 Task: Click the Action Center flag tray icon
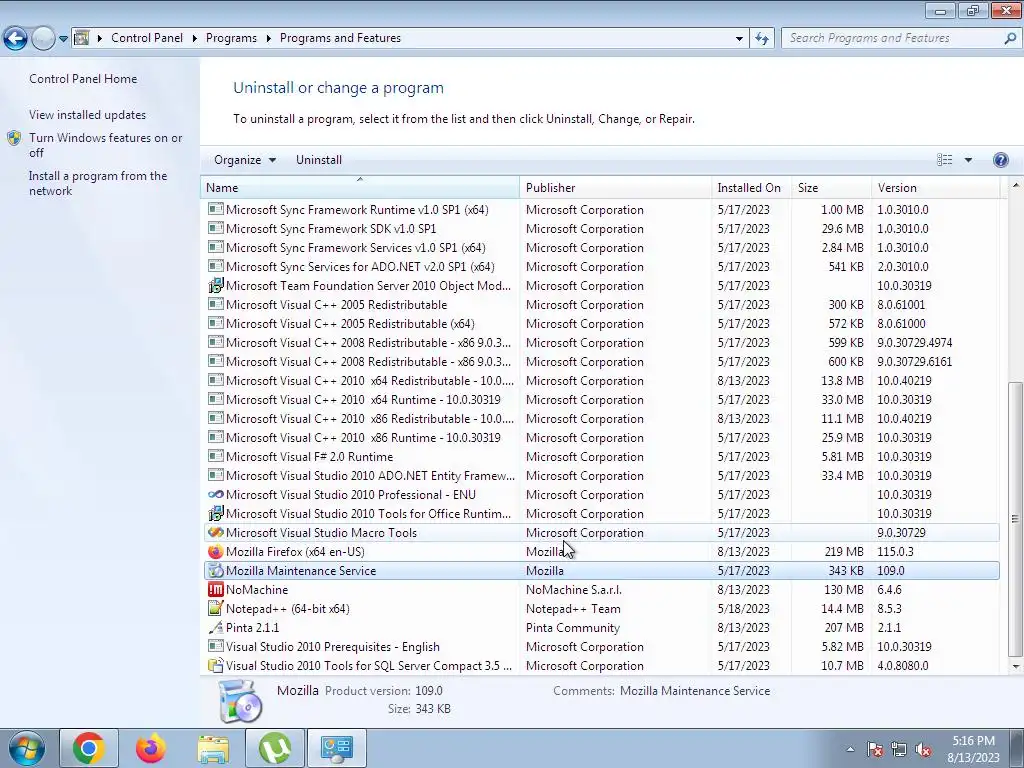(874, 750)
